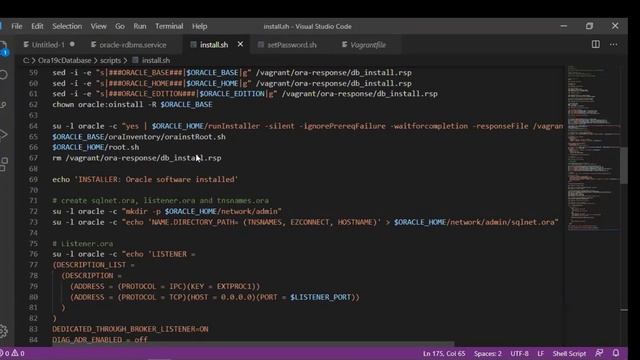Click the scripts breadcrumb folder

[x=110, y=60]
